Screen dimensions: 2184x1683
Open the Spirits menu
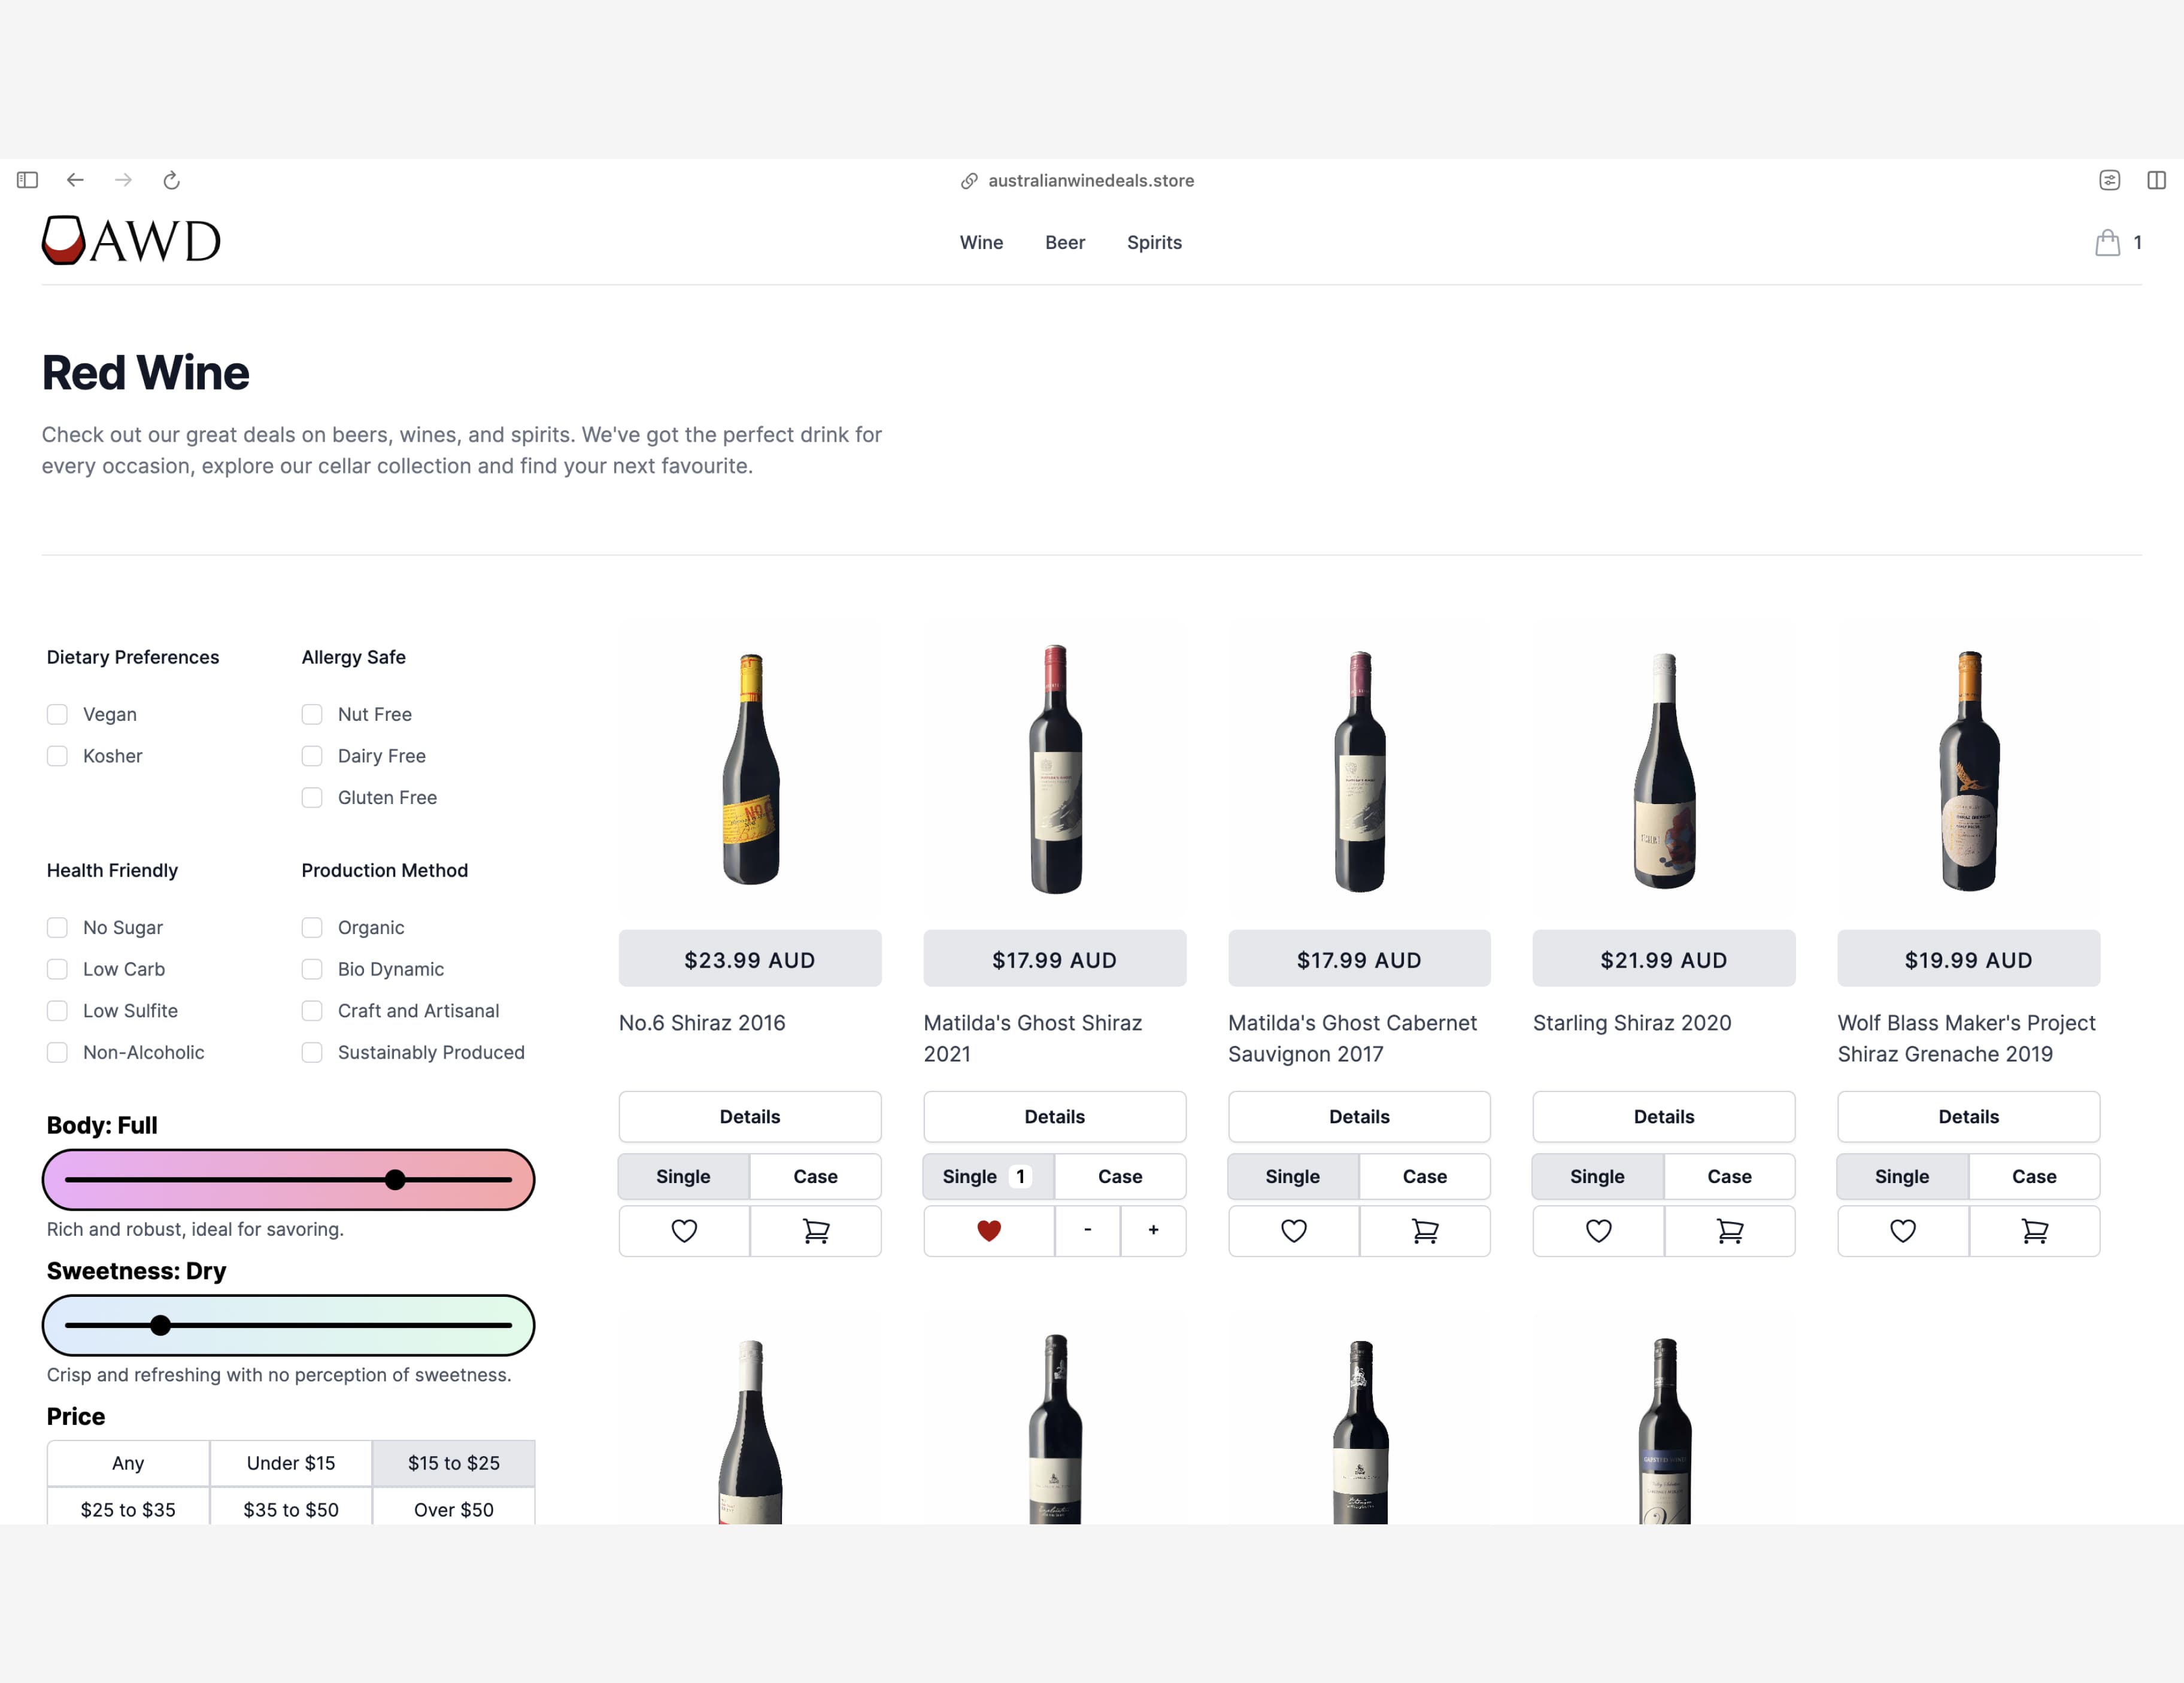1154,242
